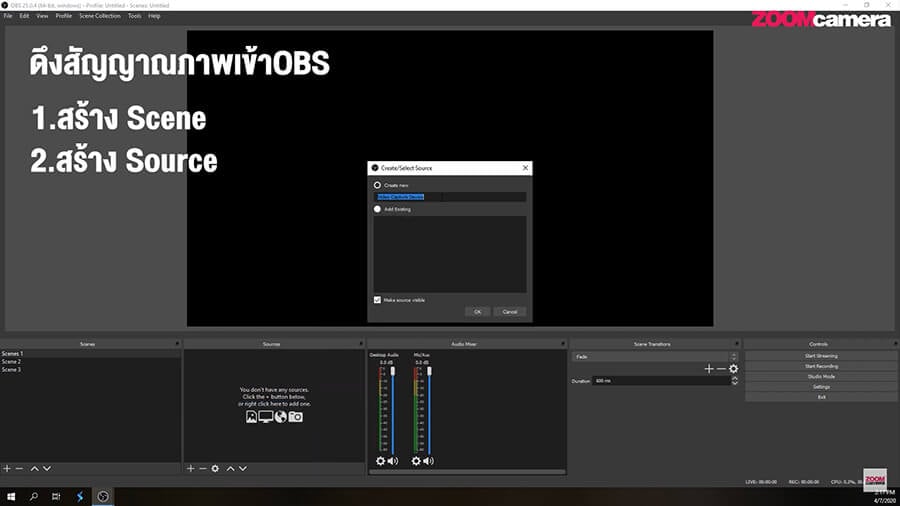Screen dimensions: 900x506
Task: Move scene down in Scenes panel
Action: coord(47,469)
